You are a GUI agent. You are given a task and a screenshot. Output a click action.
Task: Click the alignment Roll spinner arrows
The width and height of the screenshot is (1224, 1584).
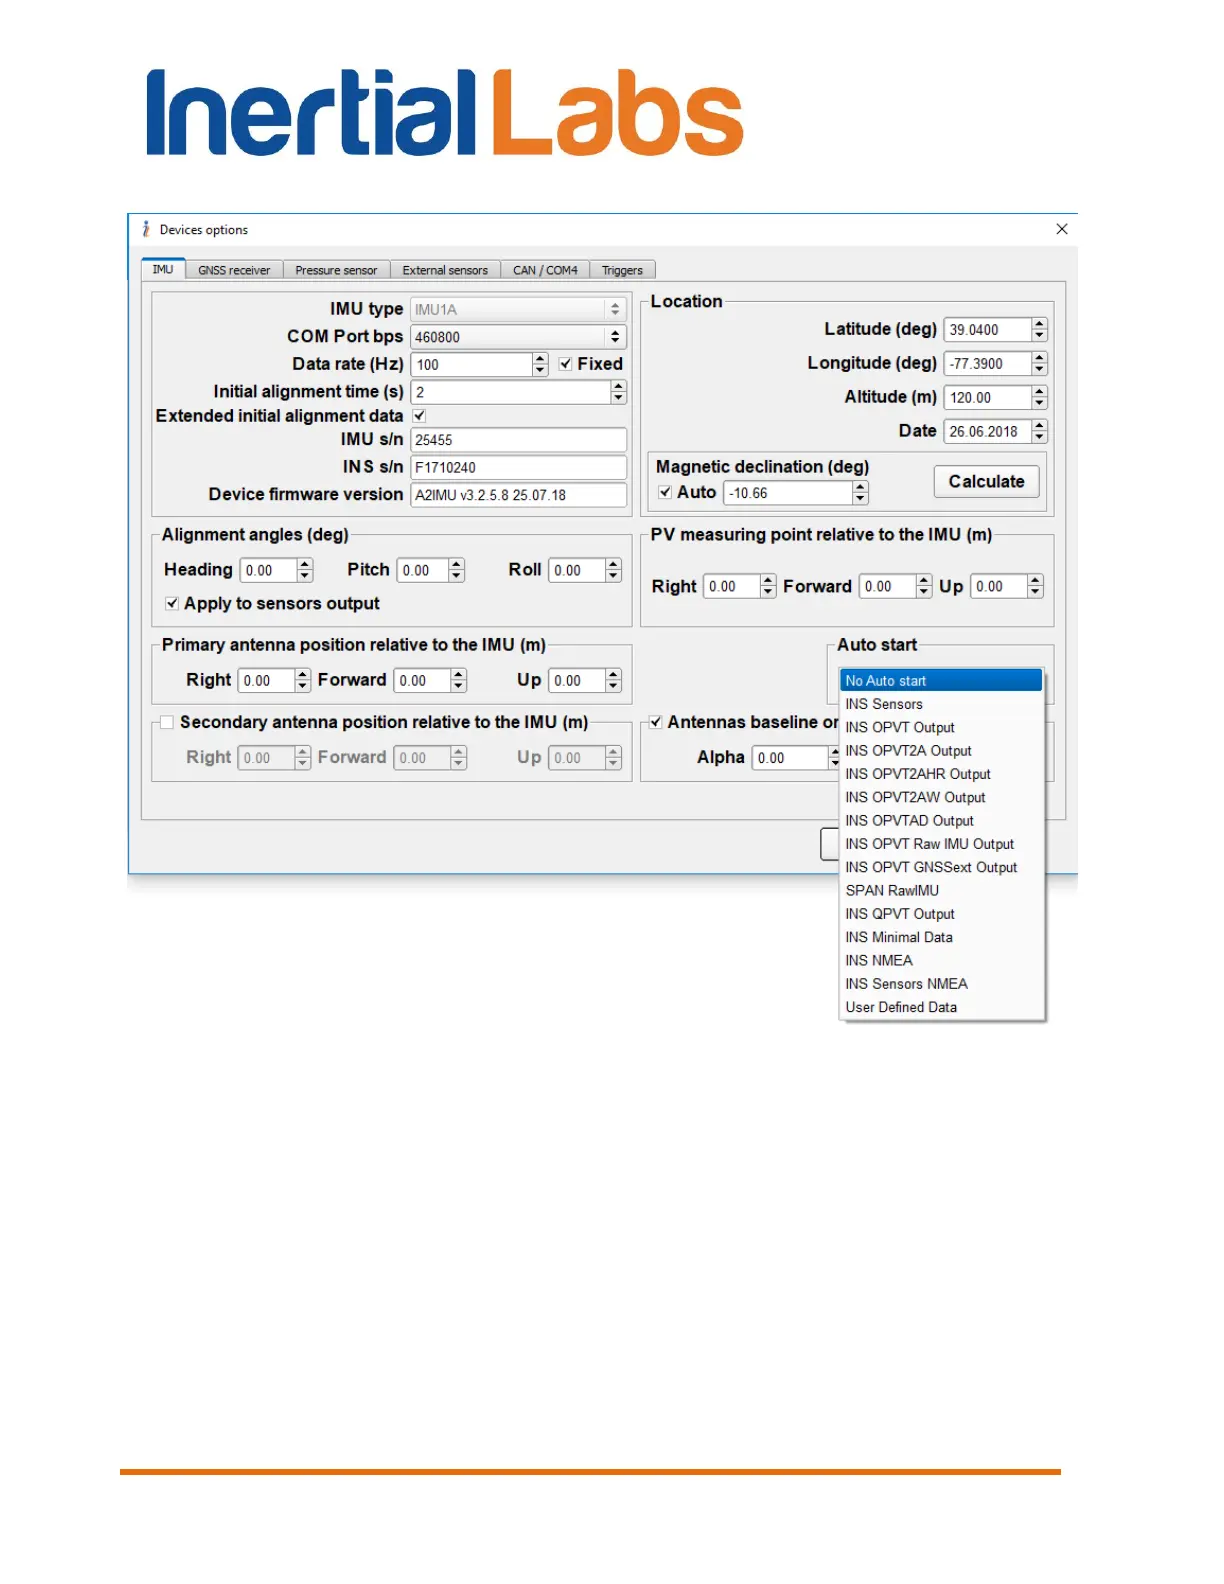(x=613, y=570)
